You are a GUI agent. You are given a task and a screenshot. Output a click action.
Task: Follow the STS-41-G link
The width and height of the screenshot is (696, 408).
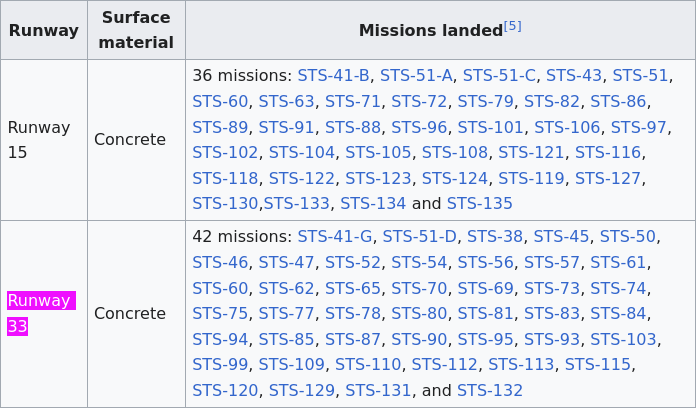click(x=335, y=237)
